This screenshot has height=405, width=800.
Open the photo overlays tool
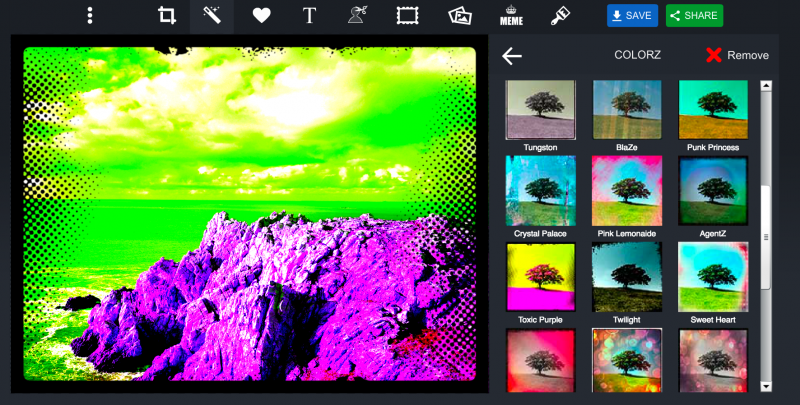(460, 16)
